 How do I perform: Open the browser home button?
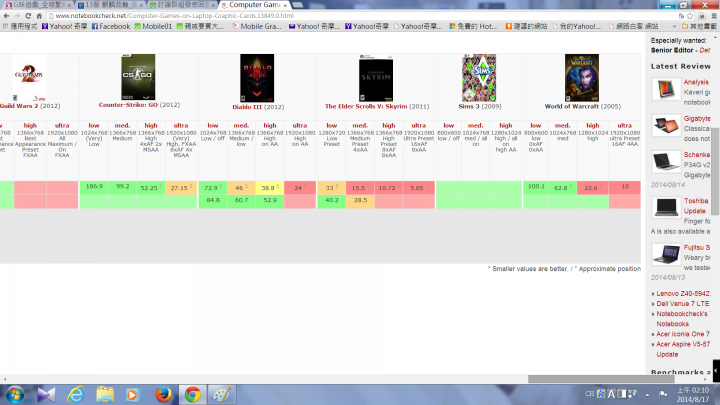click(39, 16)
